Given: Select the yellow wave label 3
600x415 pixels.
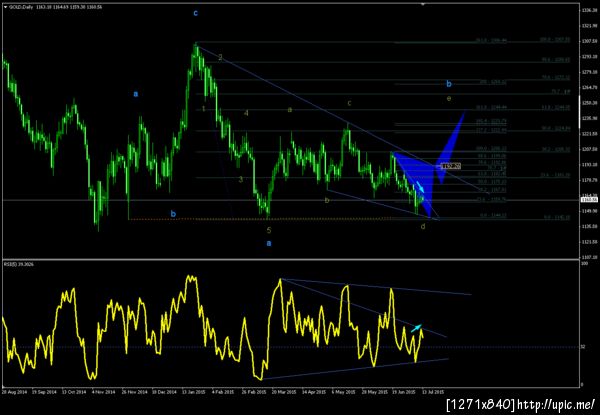Looking at the screenshot, I should coord(241,179).
